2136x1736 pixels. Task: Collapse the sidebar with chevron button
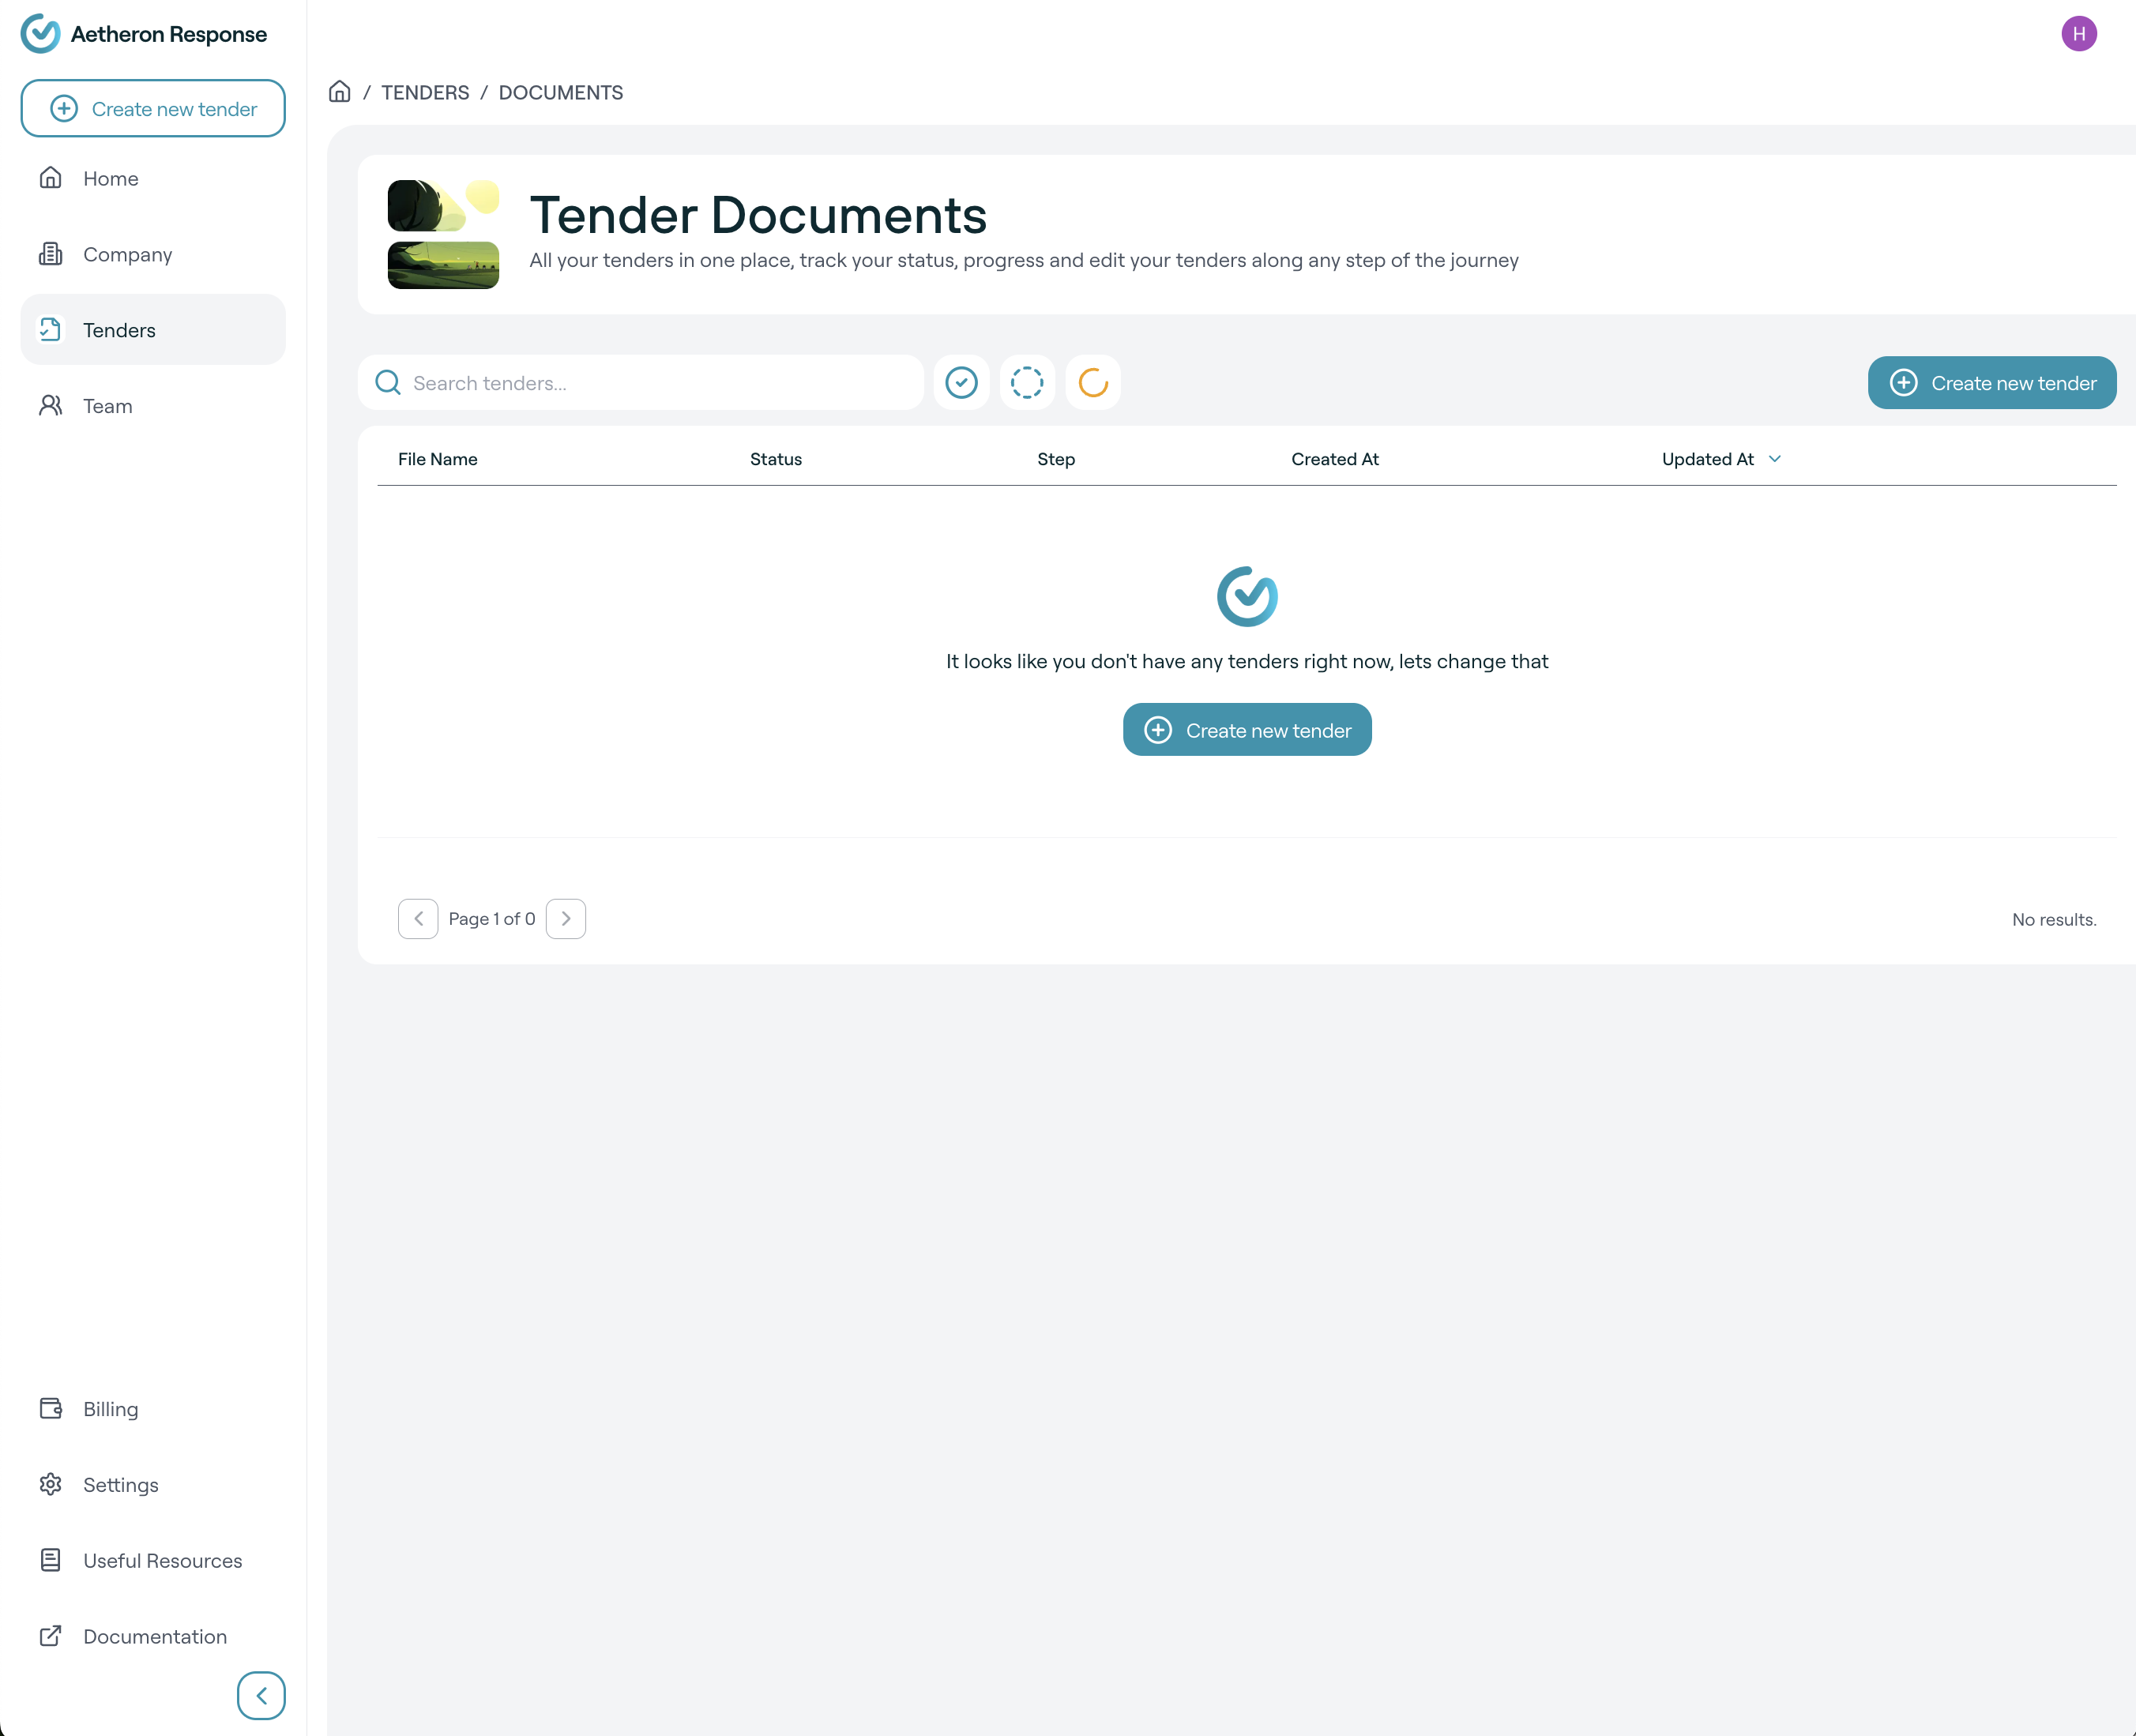click(261, 1695)
